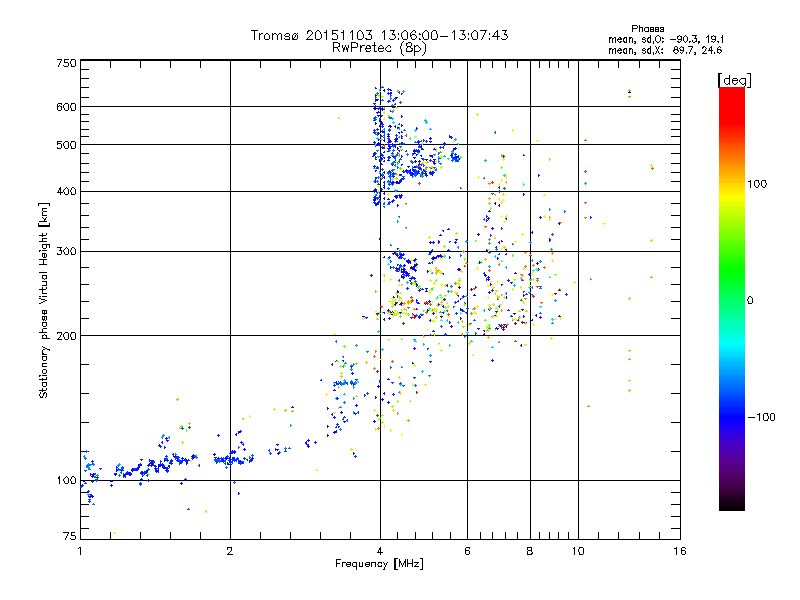This screenshot has width=800, height=600.
Task: Click the y-axis tick label '750'
Action: (x=66, y=63)
